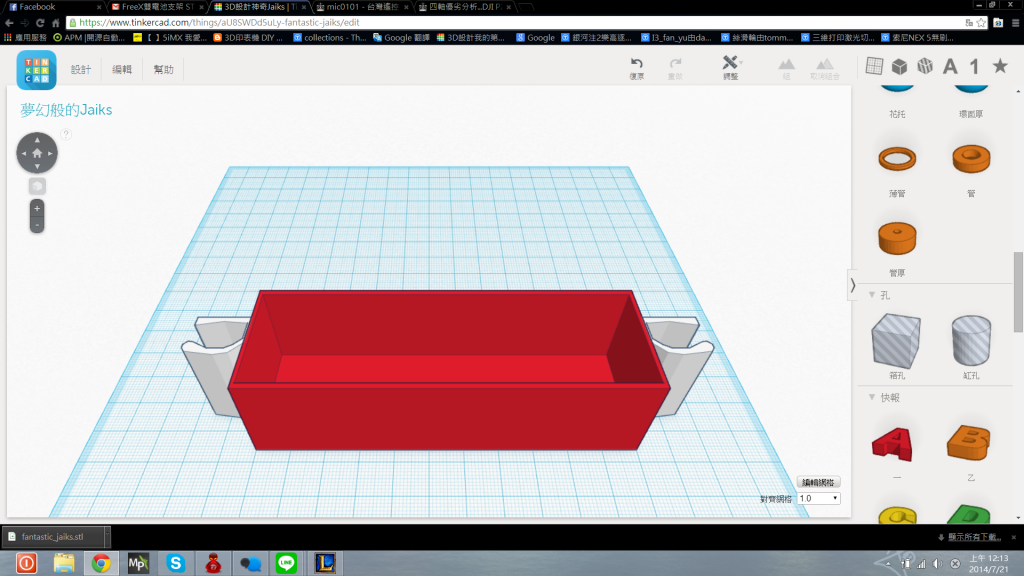This screenshot has width=1024, height=576.
Task: Click the project title 夢幻般的Jaiks
Action: (x=67, y=110)
